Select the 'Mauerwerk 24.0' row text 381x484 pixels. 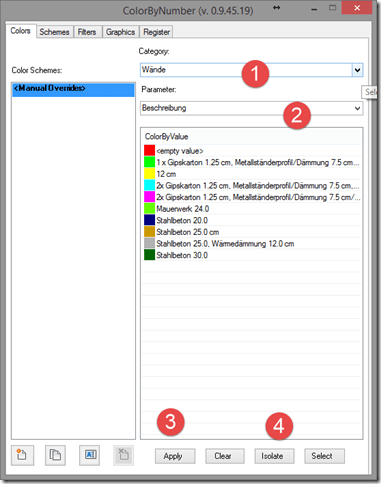pyautogui.click(x=183, y=209)
